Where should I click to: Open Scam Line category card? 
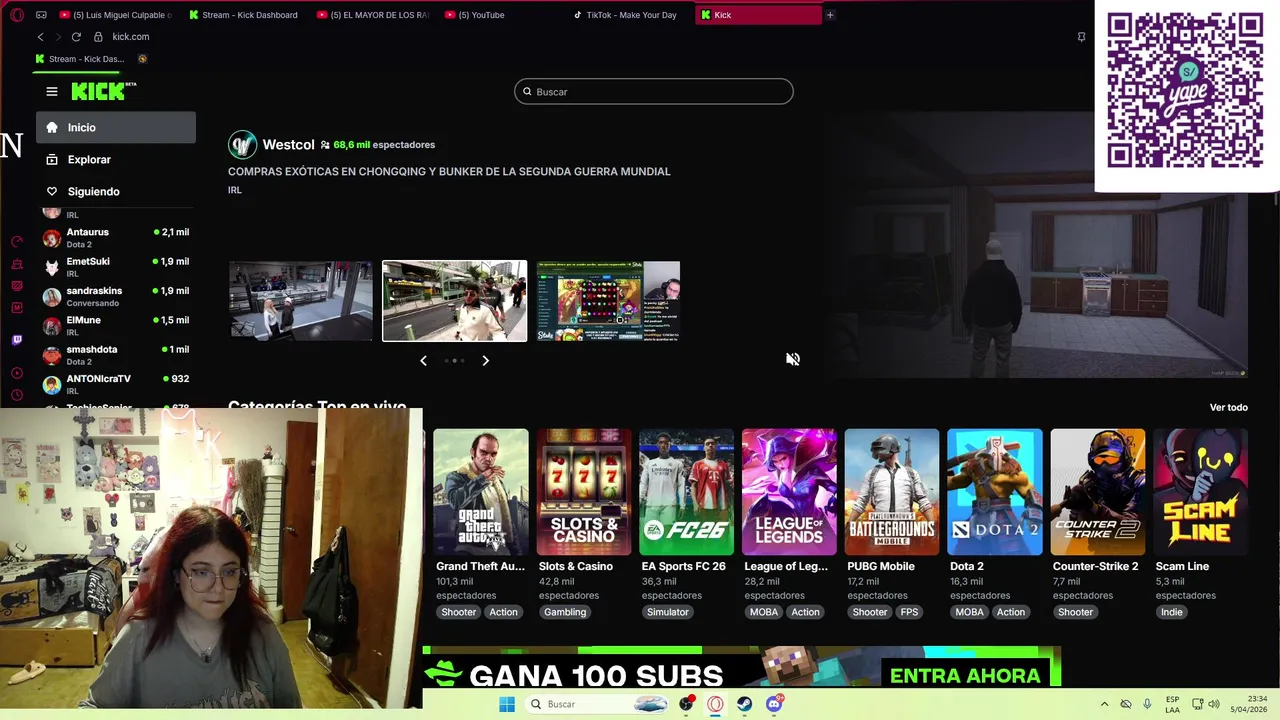click(x=1200, y=492)
